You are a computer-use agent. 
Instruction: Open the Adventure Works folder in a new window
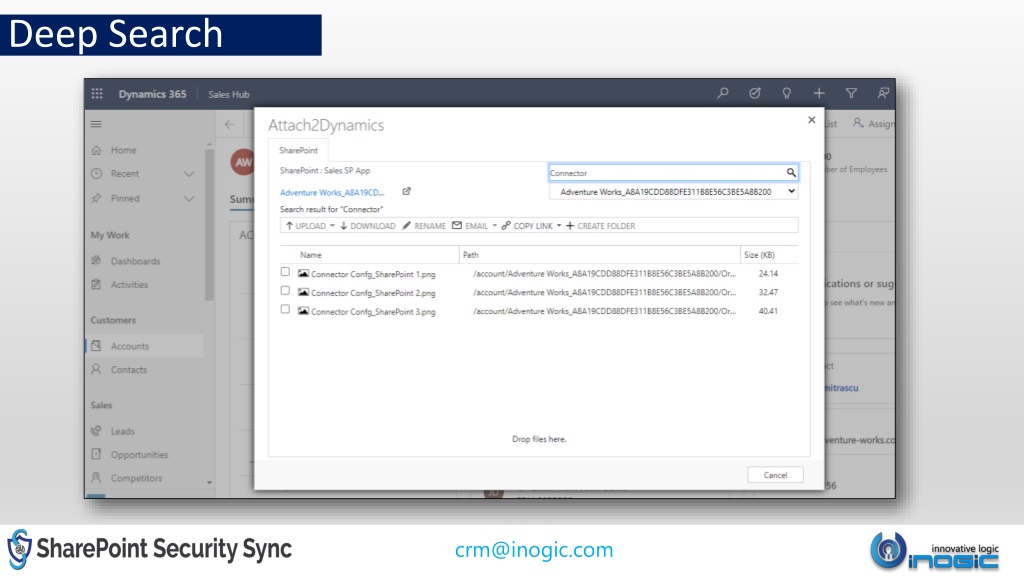pos(406,191)
